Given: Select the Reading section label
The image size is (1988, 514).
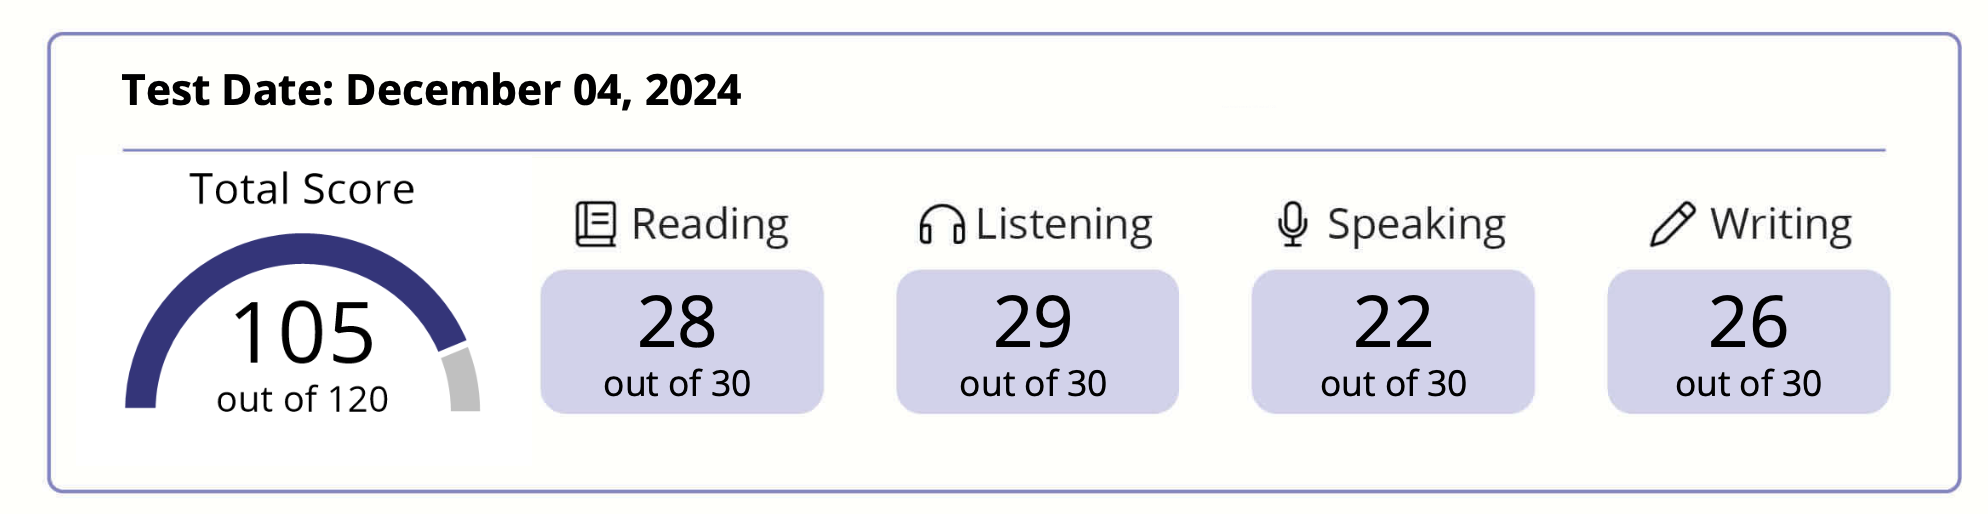Looking at the screenshot, I should (x=710, y=225).
